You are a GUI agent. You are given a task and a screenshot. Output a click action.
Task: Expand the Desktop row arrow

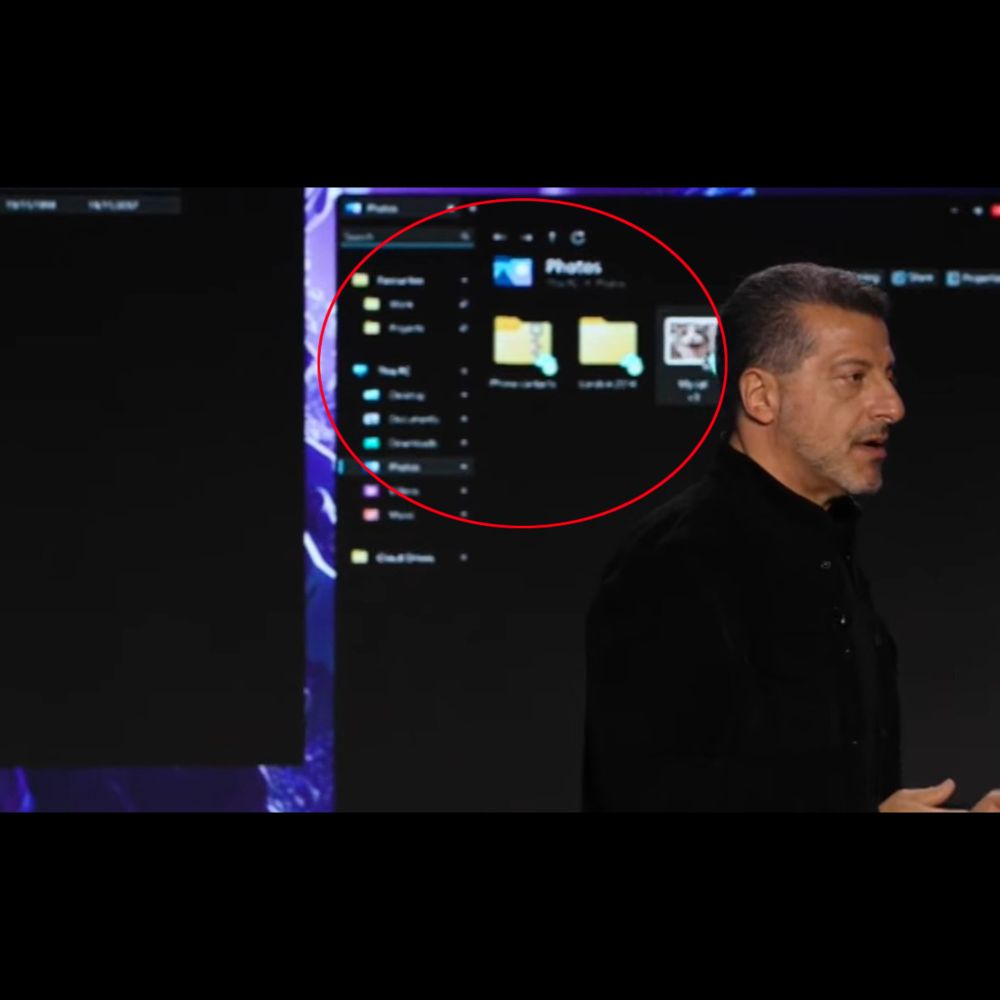click(x=464, y=395)
